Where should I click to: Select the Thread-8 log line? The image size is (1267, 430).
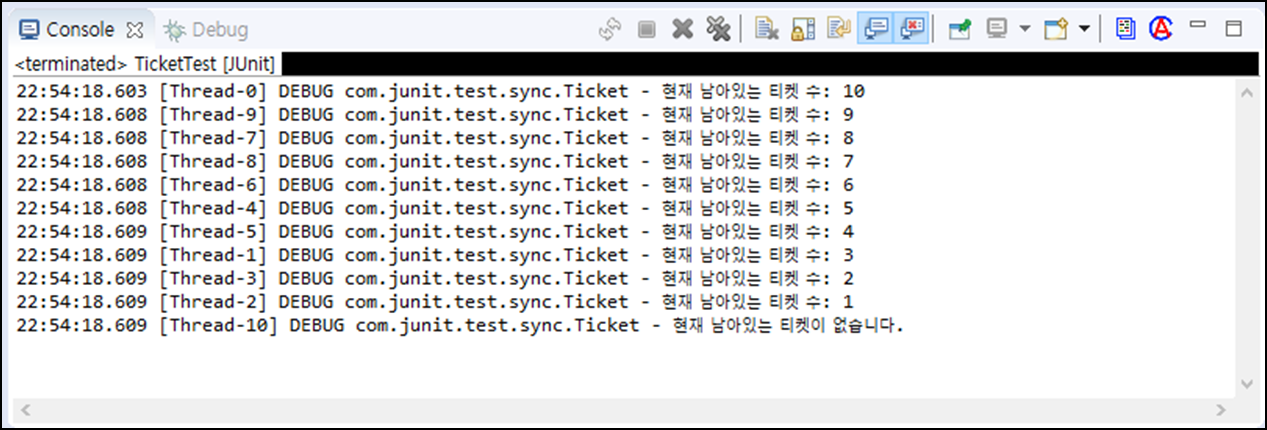click(435, 161)
